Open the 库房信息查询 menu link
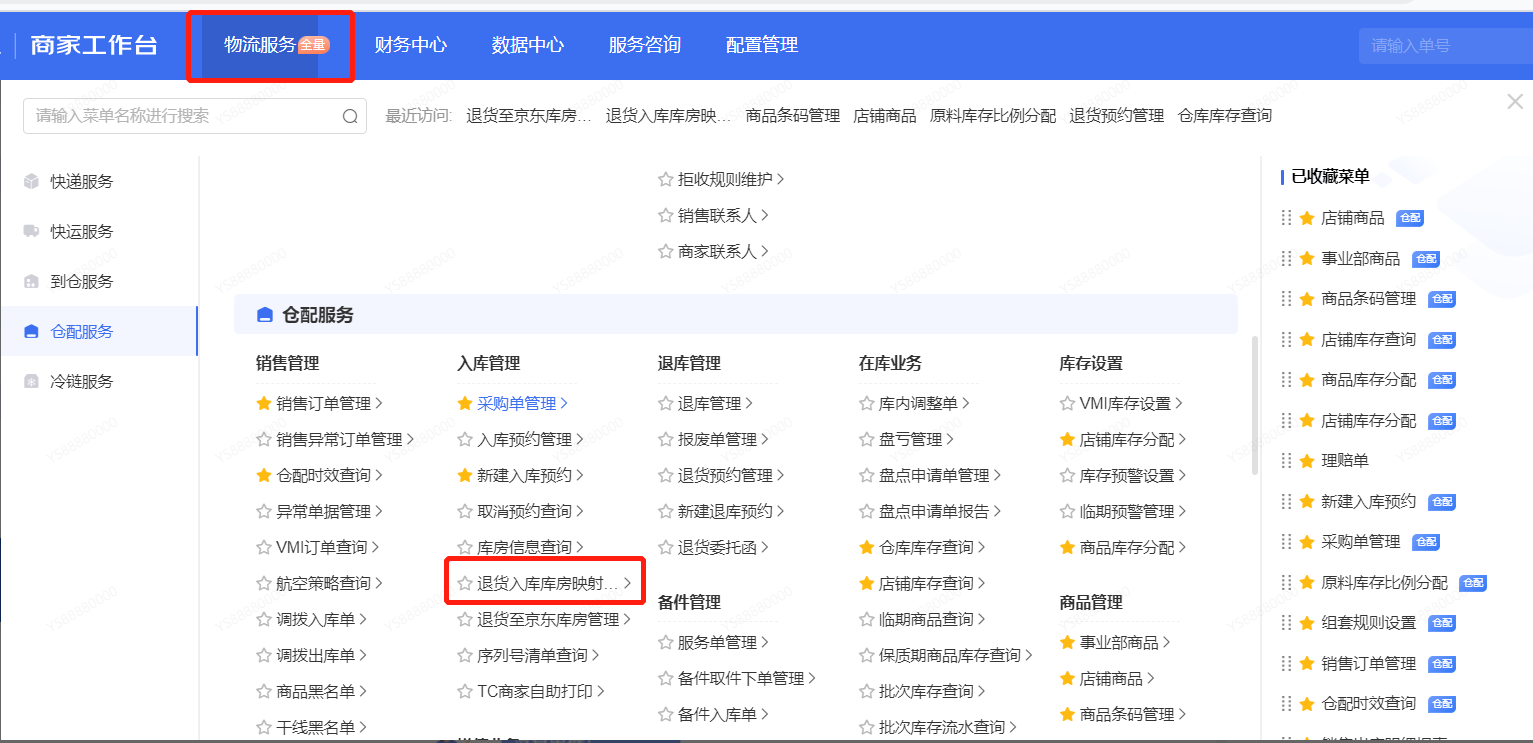 [525, 548]
